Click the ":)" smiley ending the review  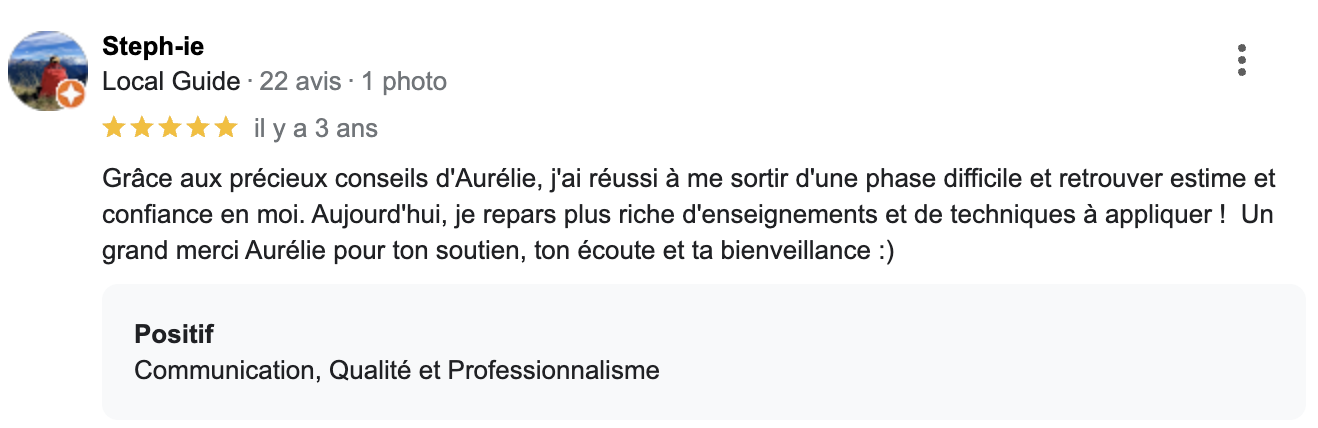click(882, 251)
